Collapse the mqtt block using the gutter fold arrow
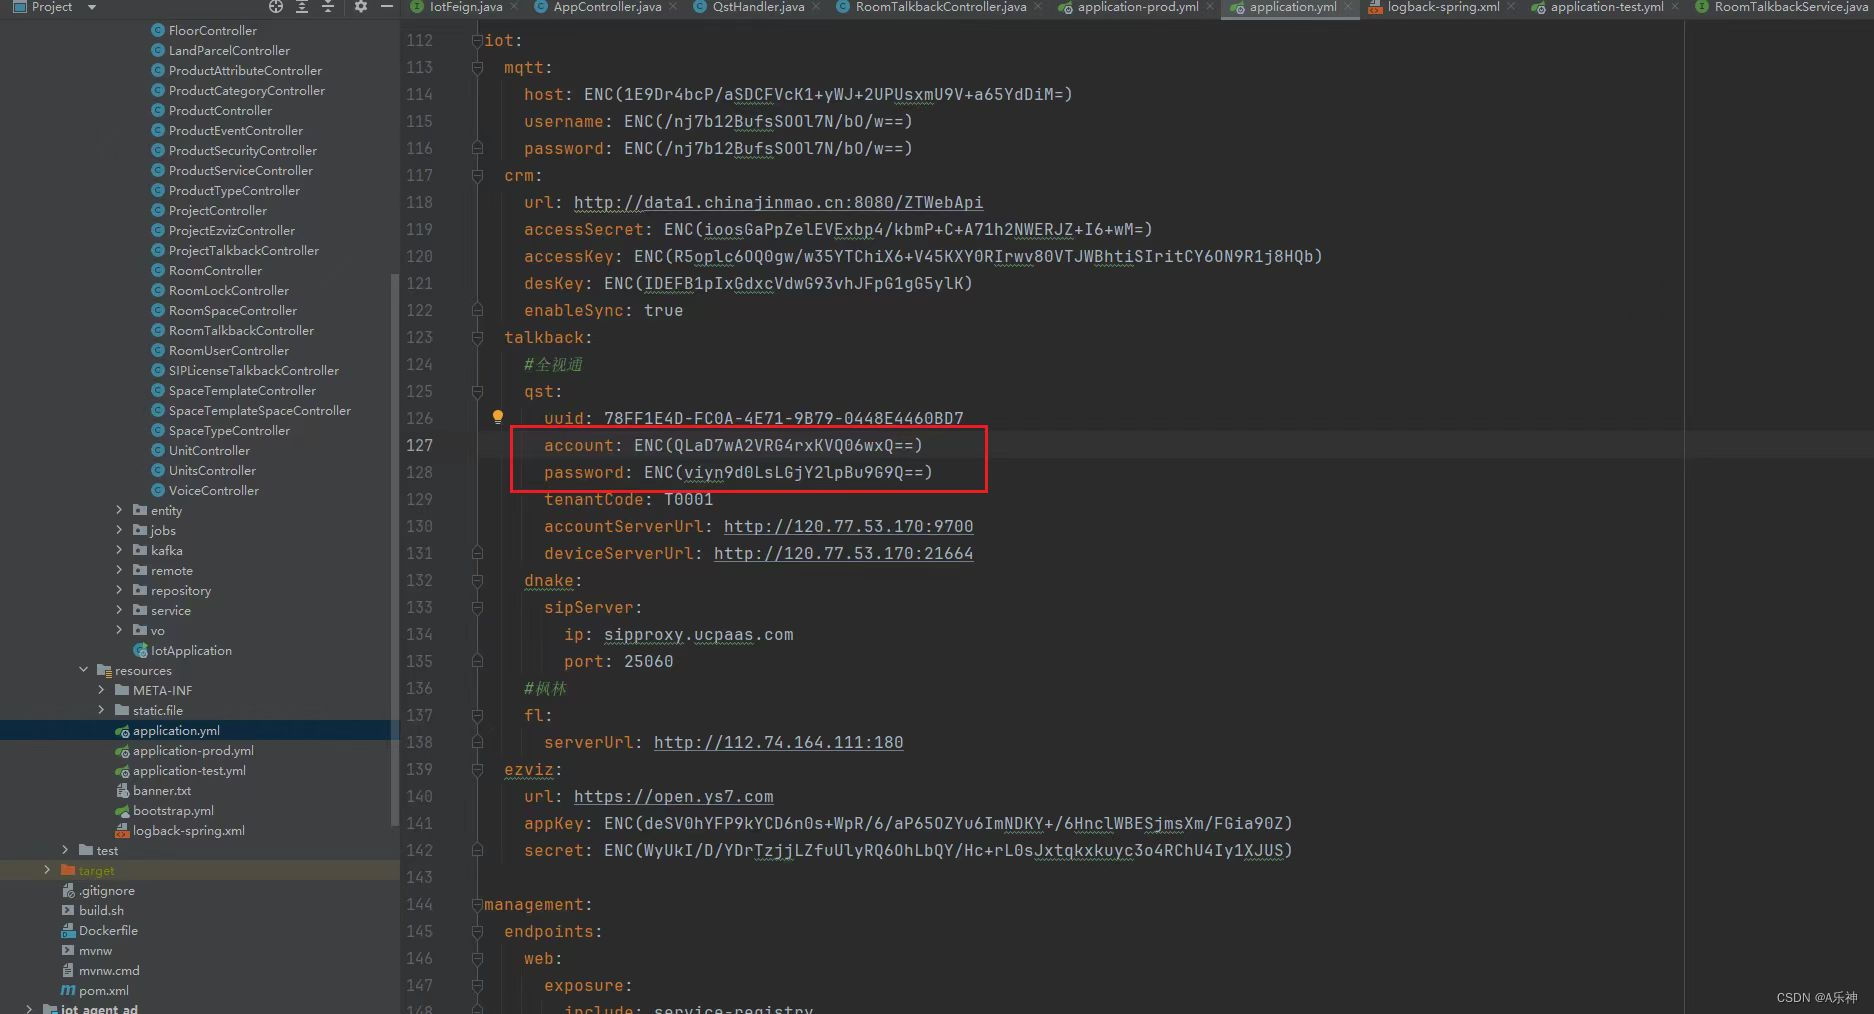This screenshot has width=1874, height=1014. tap(477, 67)
